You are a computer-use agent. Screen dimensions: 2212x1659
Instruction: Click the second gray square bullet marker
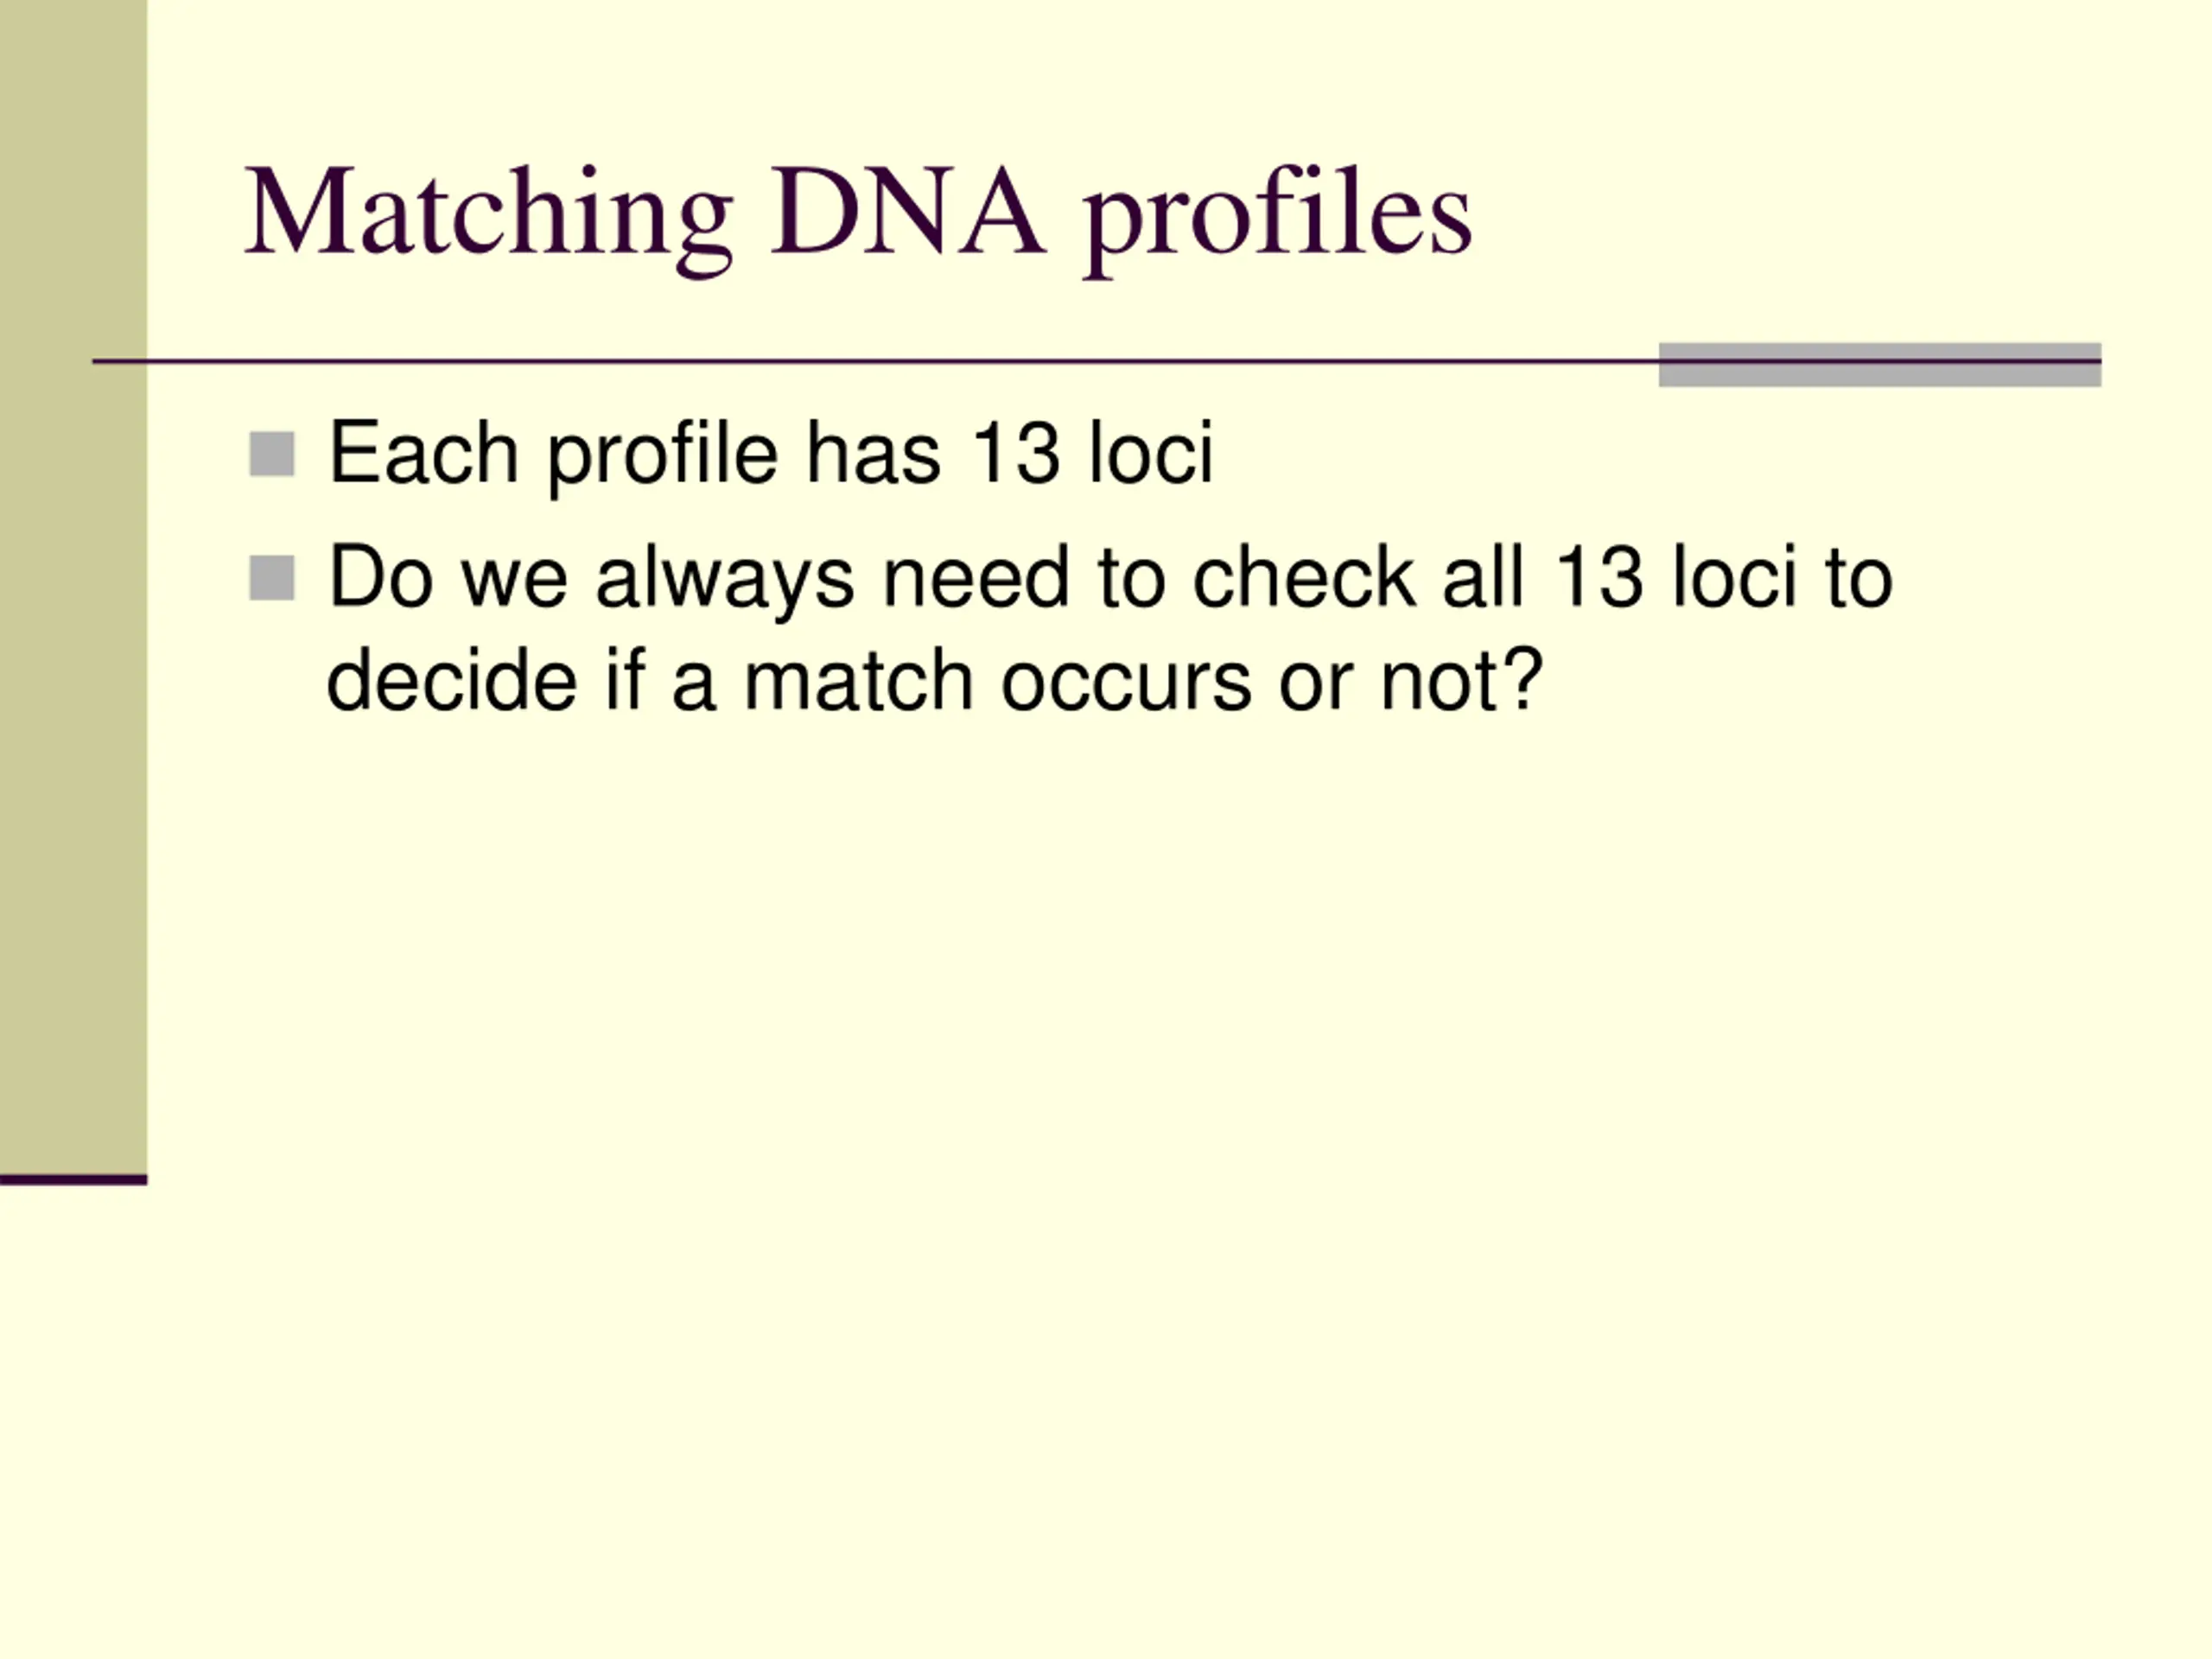271,578
